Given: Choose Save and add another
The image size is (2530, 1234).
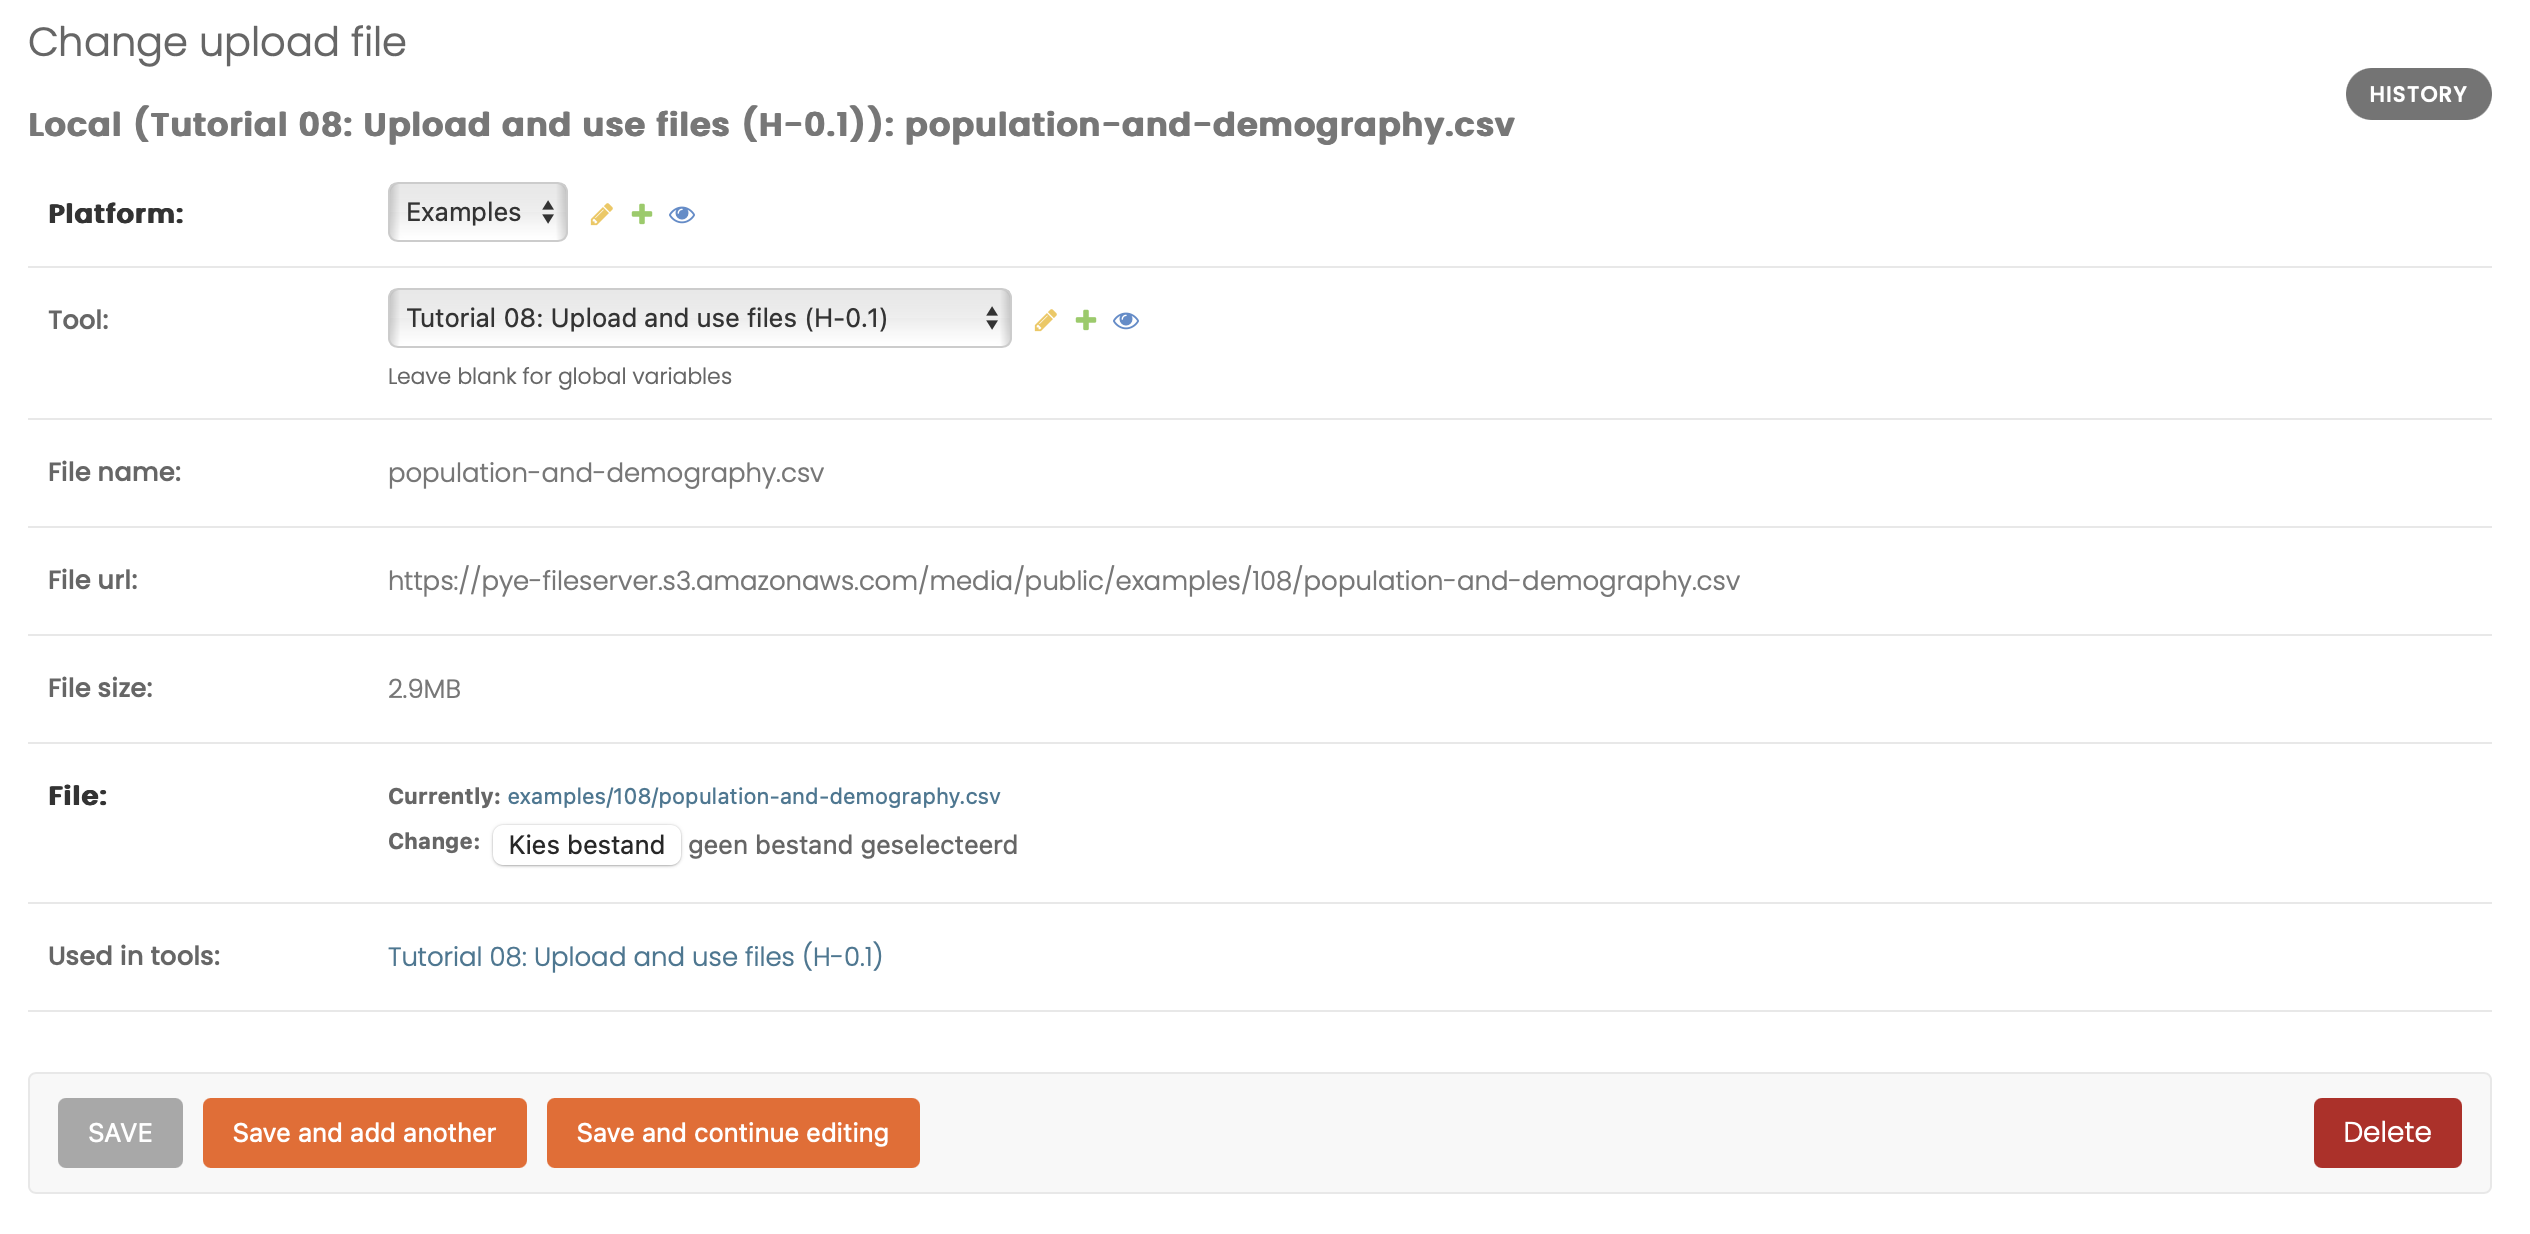Looking at the screenshot, I should coord(364,1132).
